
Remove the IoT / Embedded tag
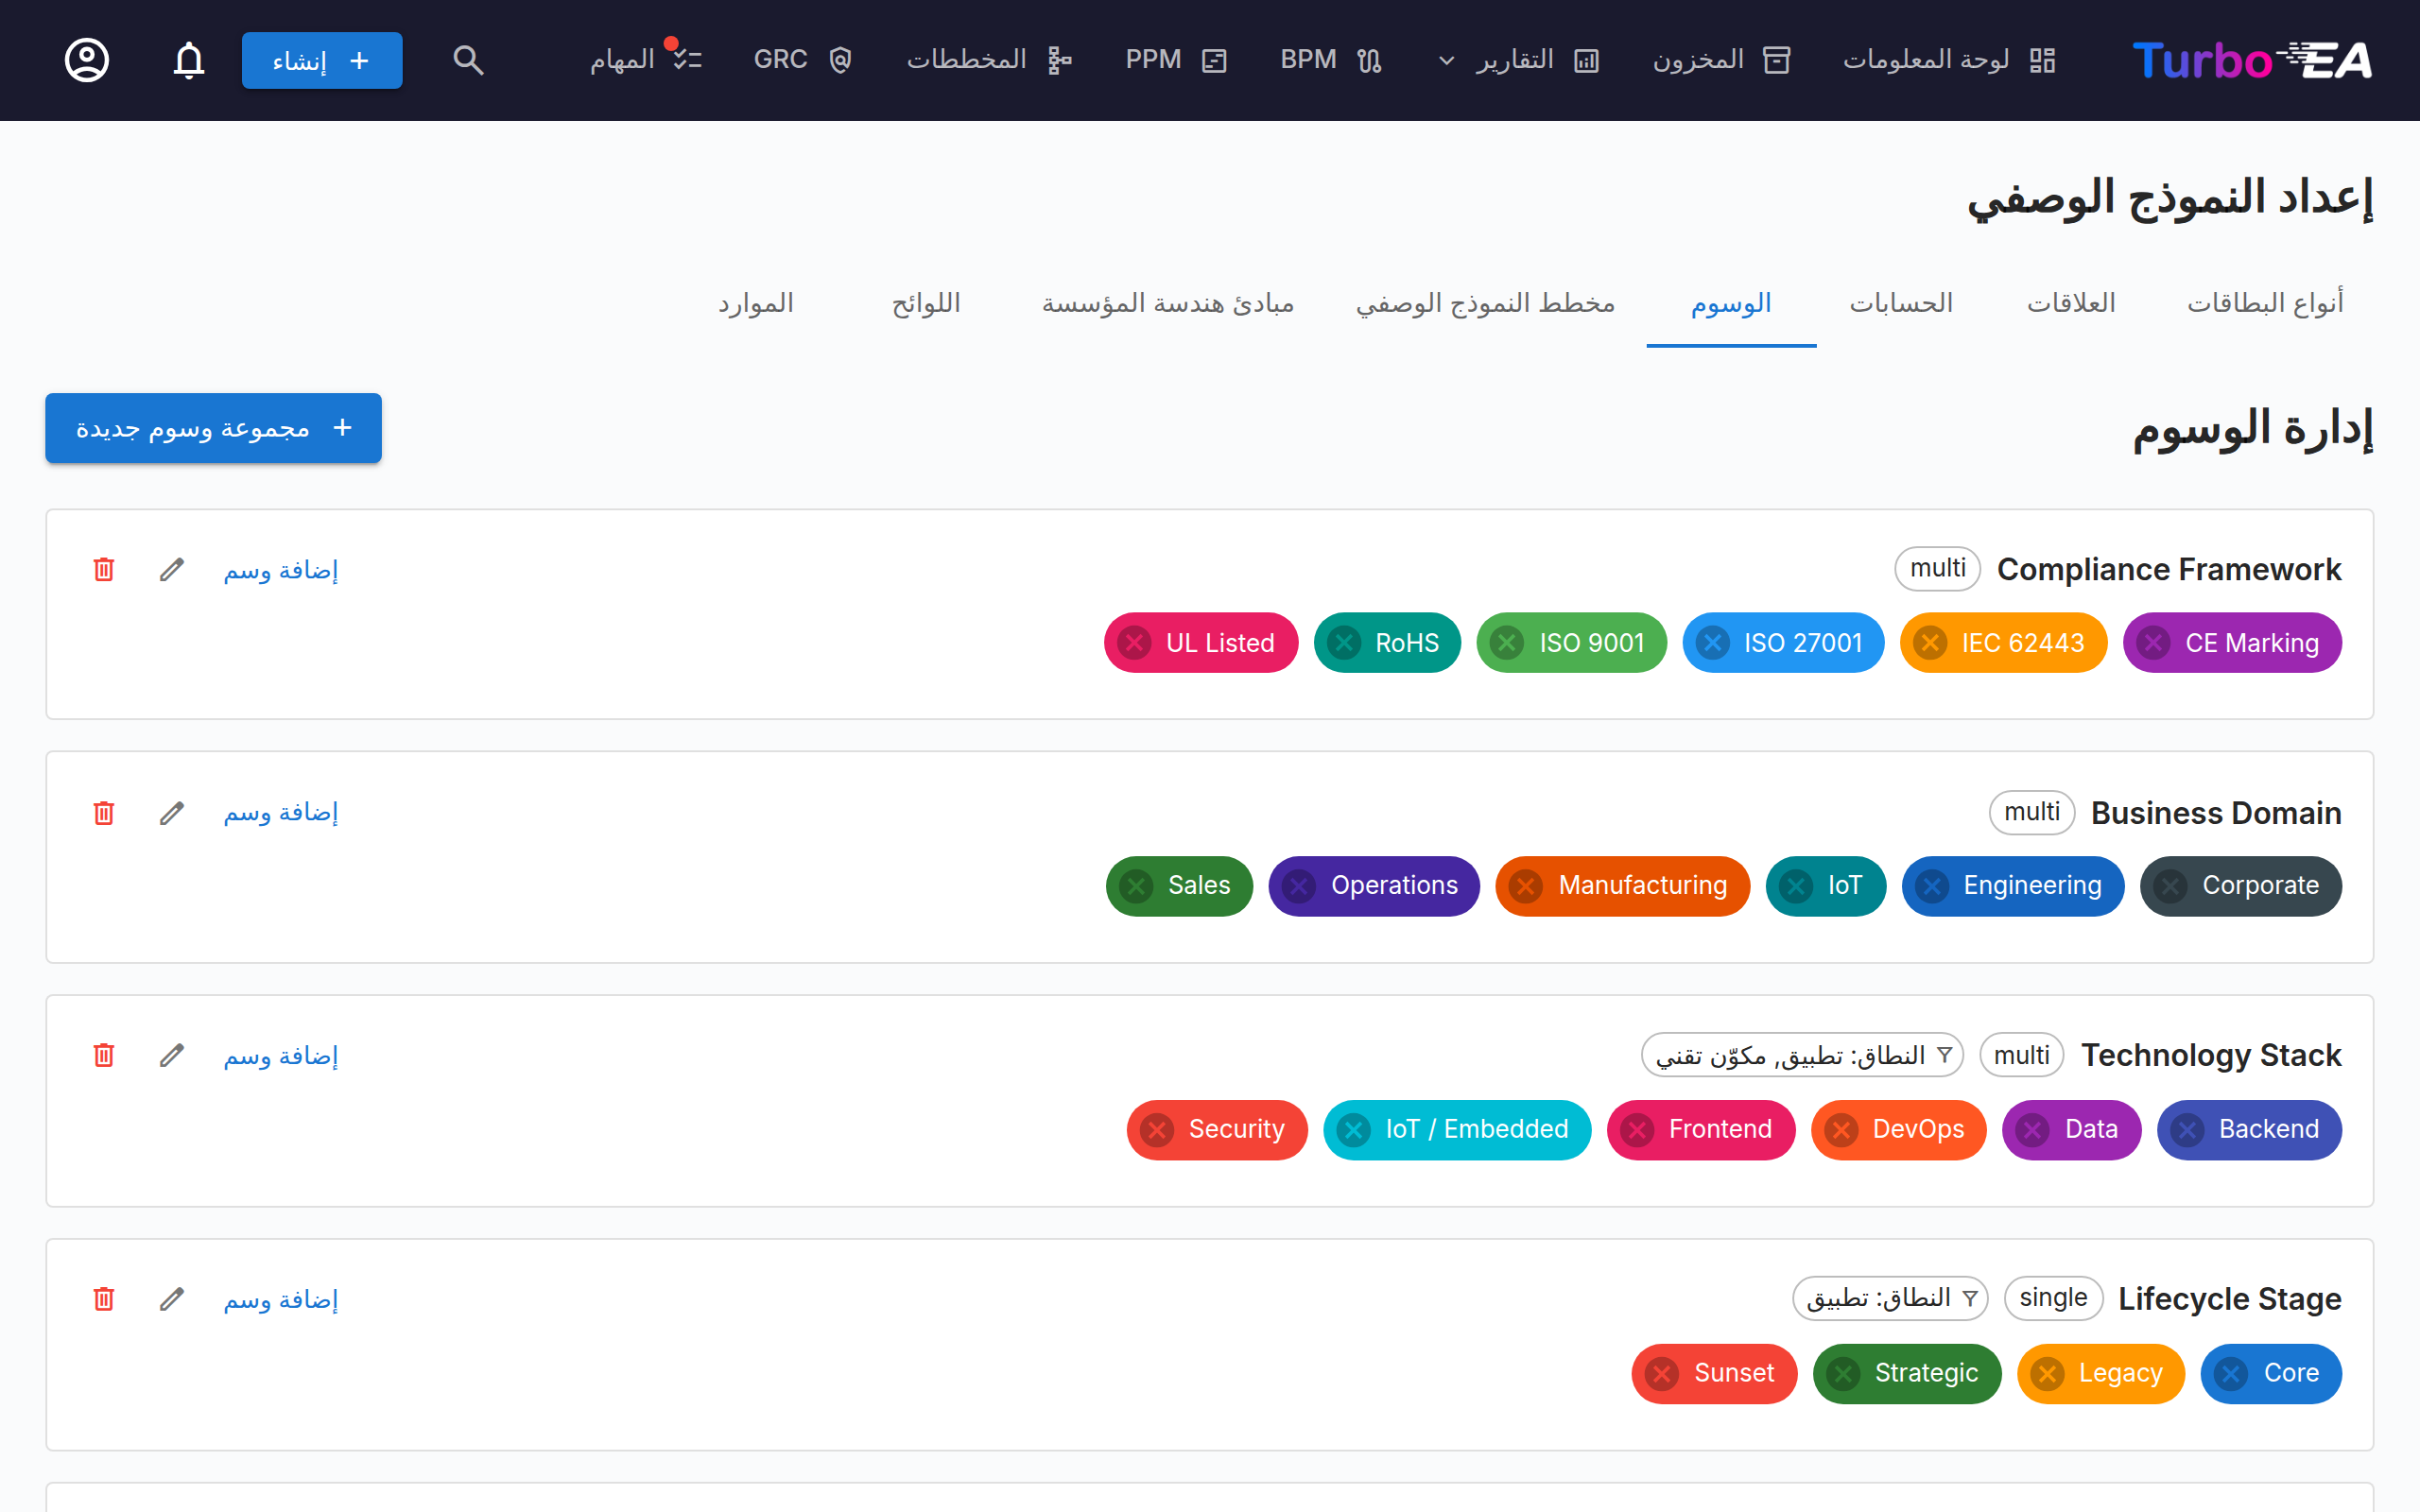(x=1354, y=1130)
